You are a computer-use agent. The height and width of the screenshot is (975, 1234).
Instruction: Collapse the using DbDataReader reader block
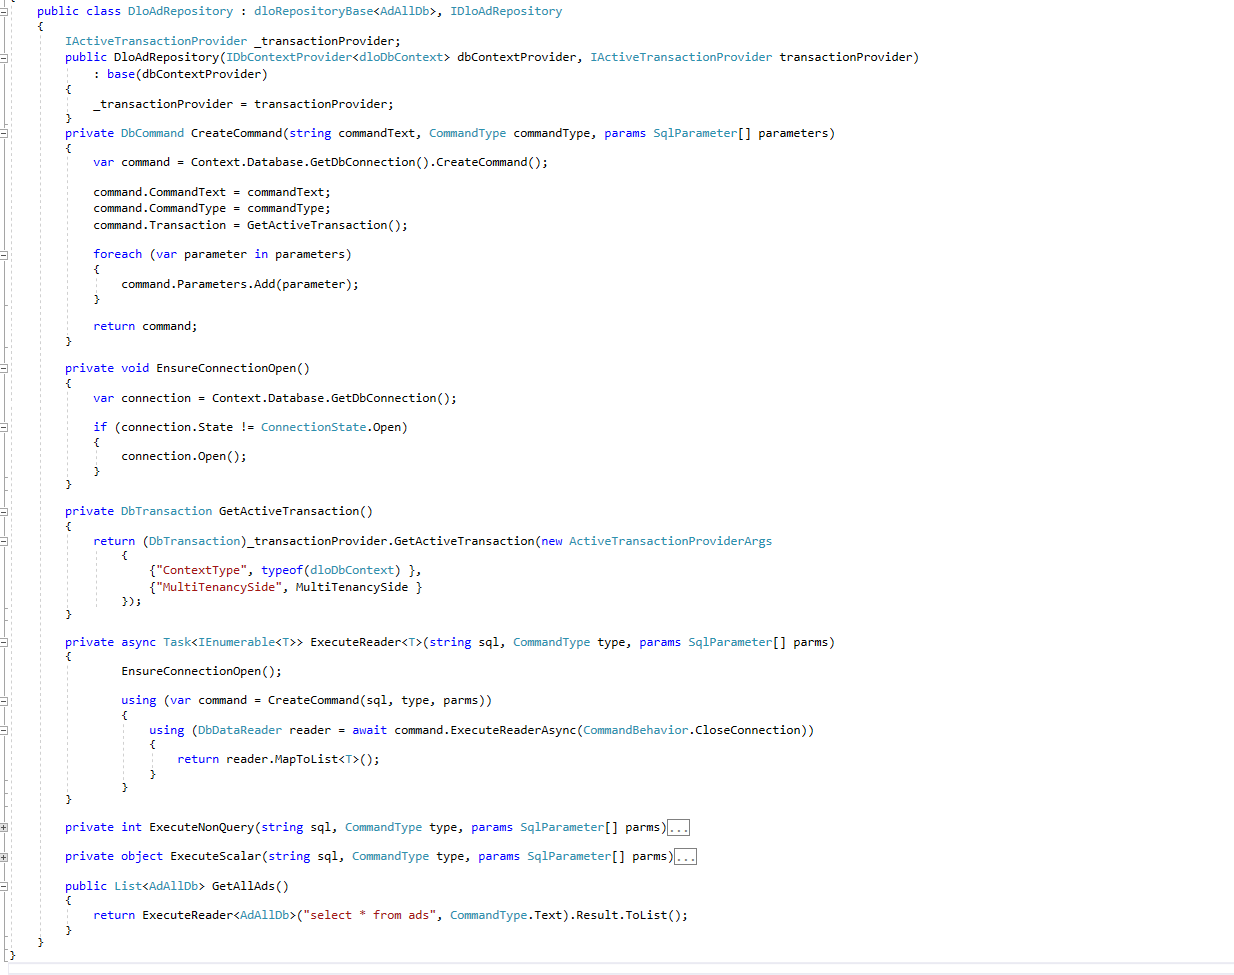tap(4, 730)
